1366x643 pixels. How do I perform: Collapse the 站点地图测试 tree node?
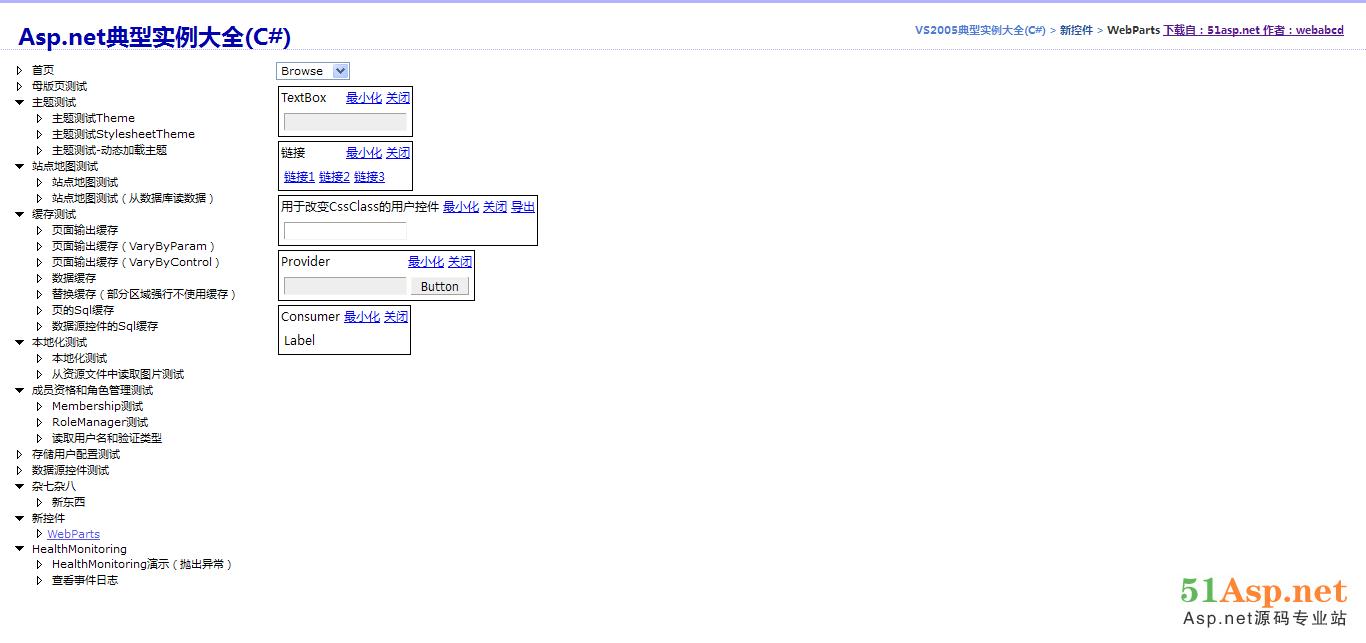(x=20, y=166)
